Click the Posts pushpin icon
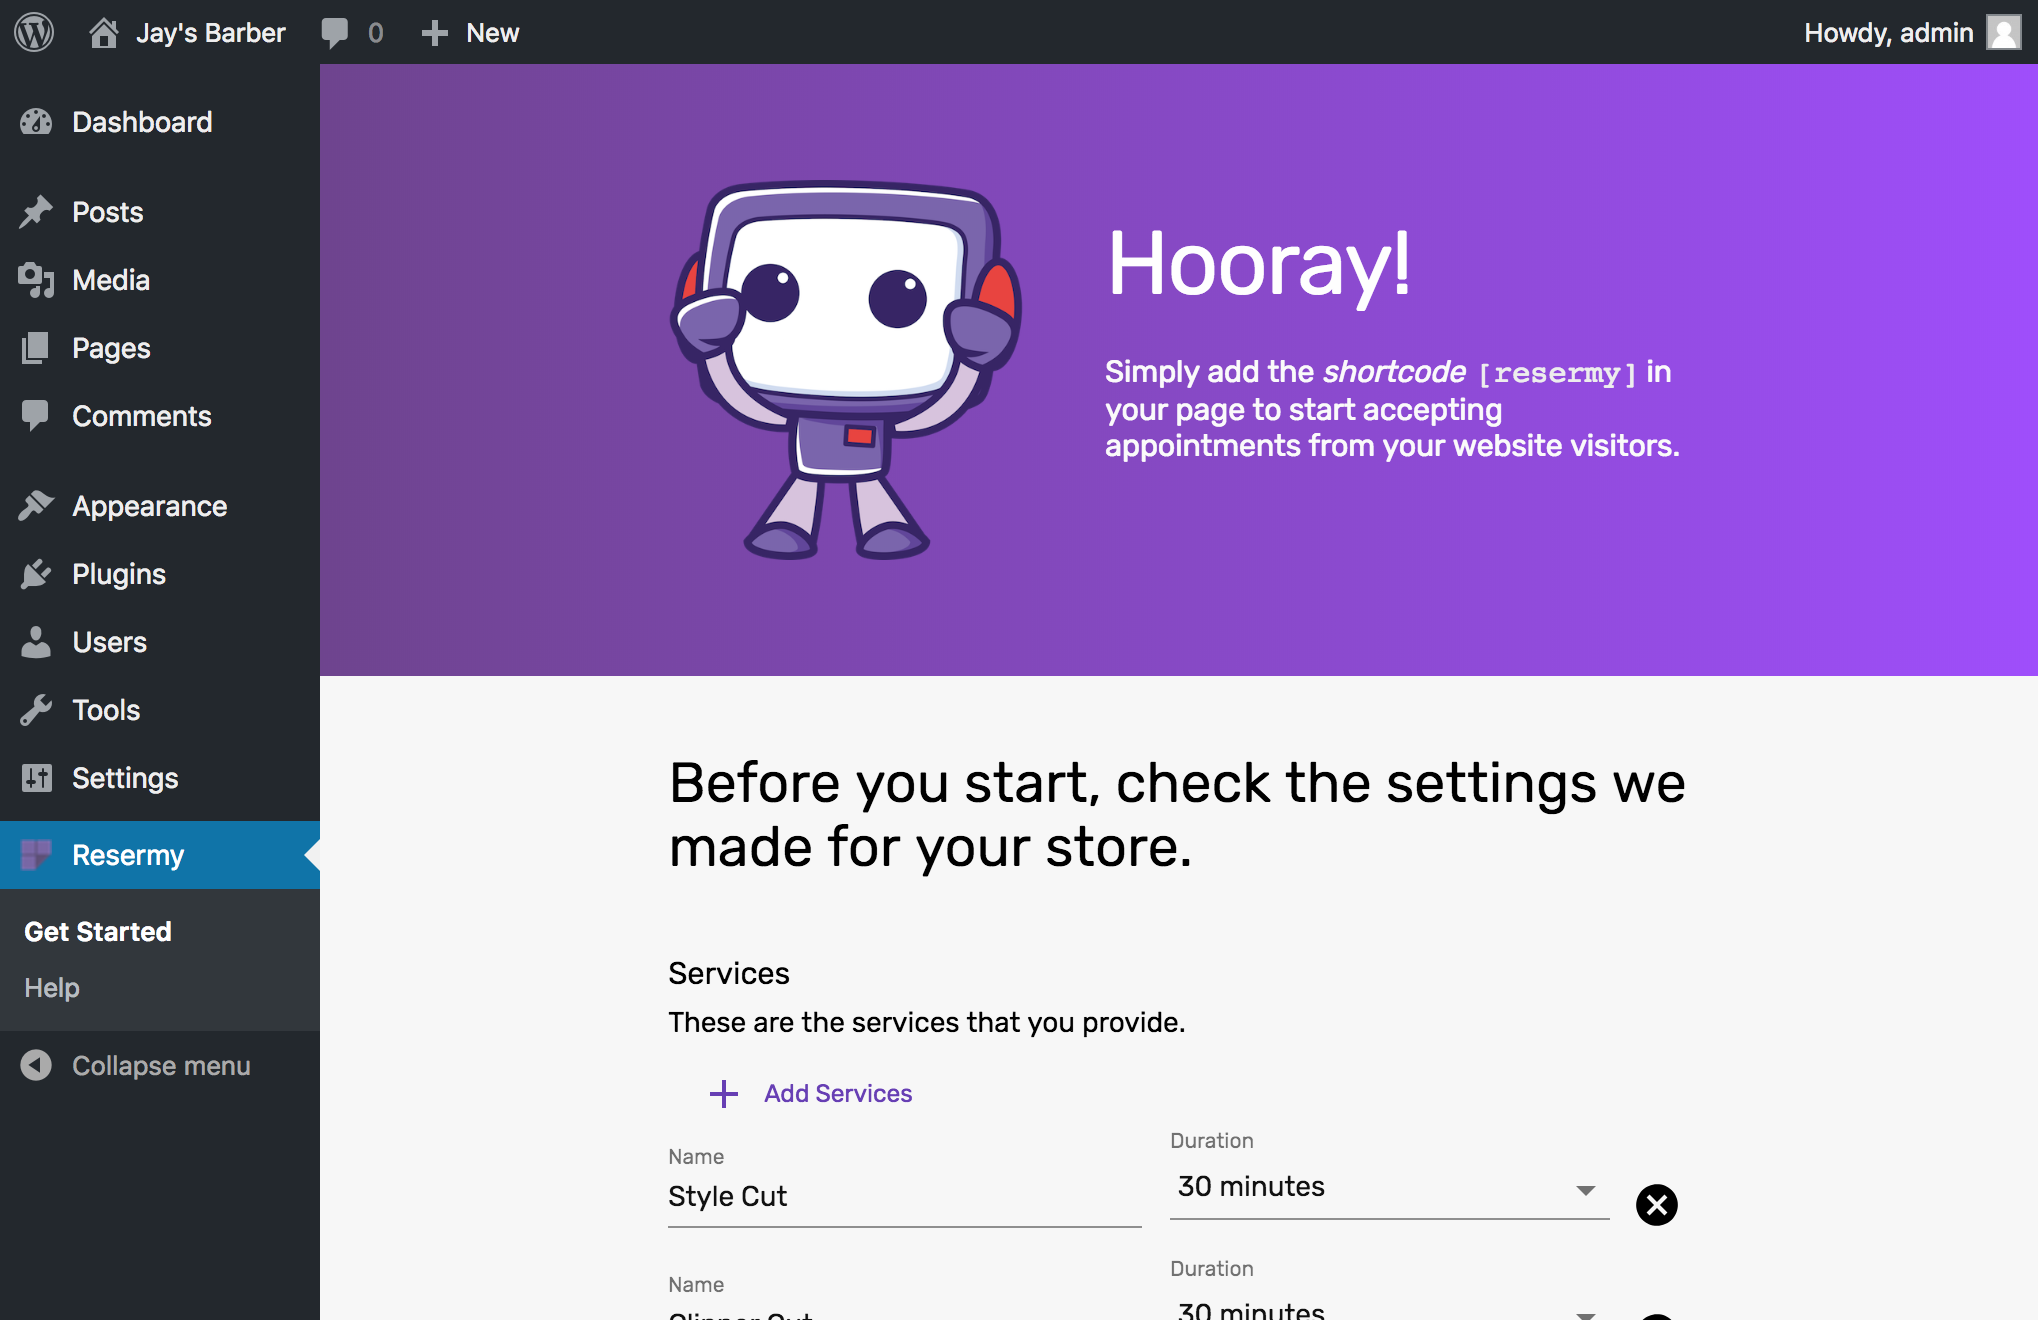 [36, 212]
